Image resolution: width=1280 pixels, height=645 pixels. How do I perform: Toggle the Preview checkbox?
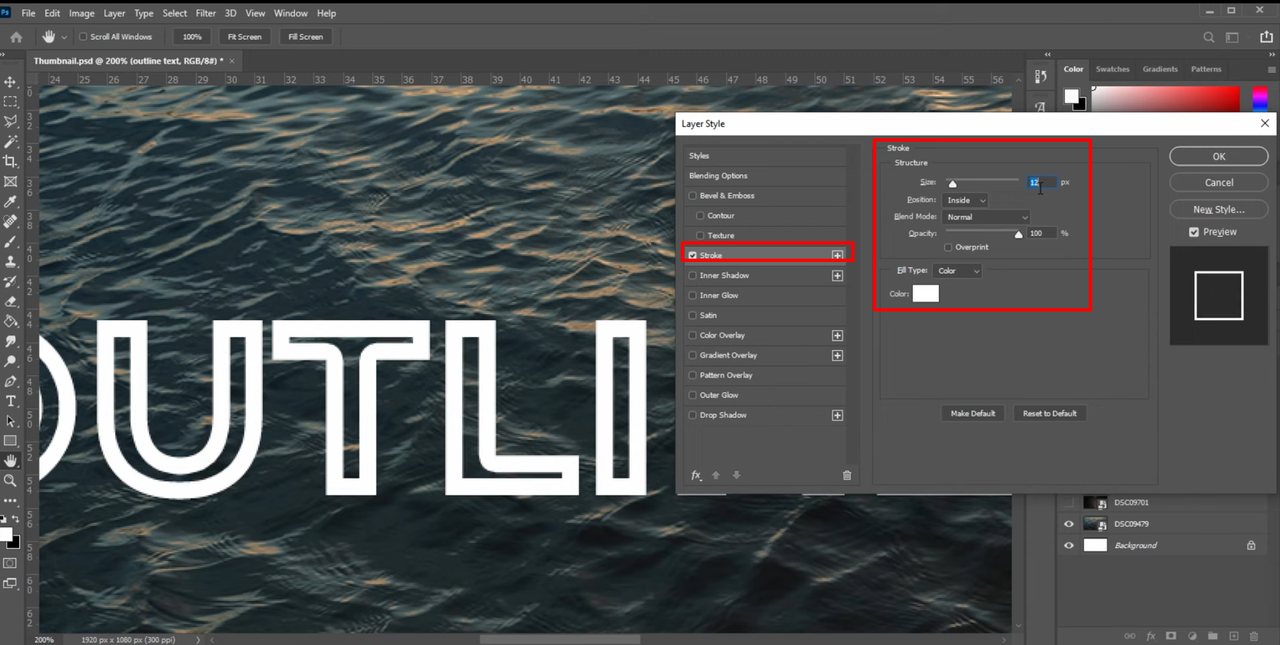1194,232
